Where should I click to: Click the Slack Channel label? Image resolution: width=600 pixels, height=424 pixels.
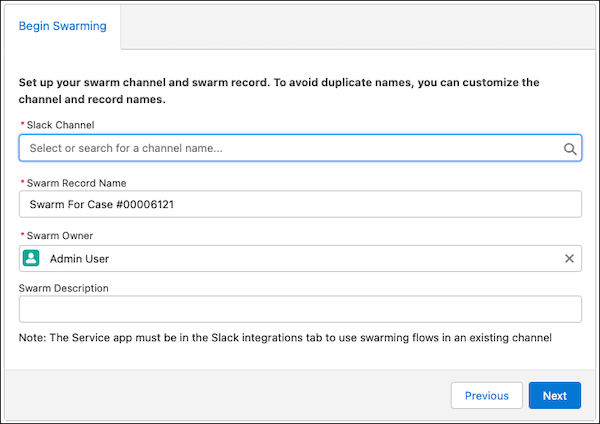coord(60,125)
